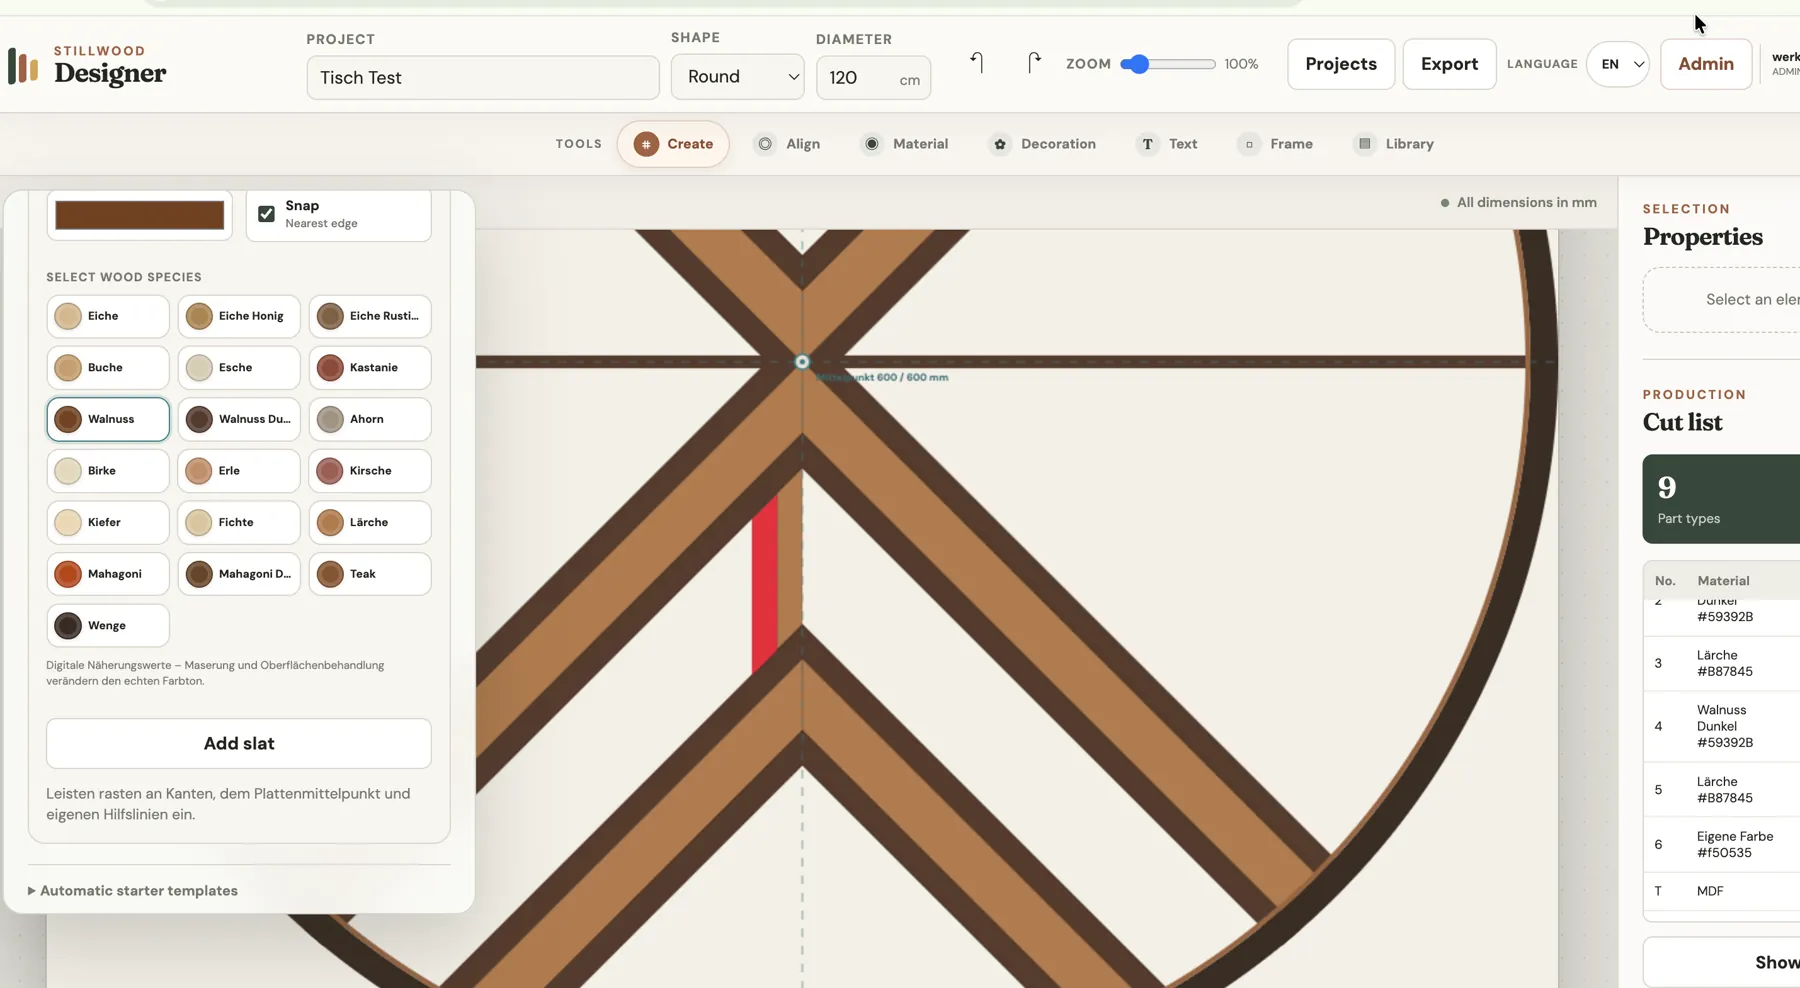The height and width of the screenshot is (988, 1800).
Task: Select the Walnuss wood option
Action: click(x=108, y=419)
